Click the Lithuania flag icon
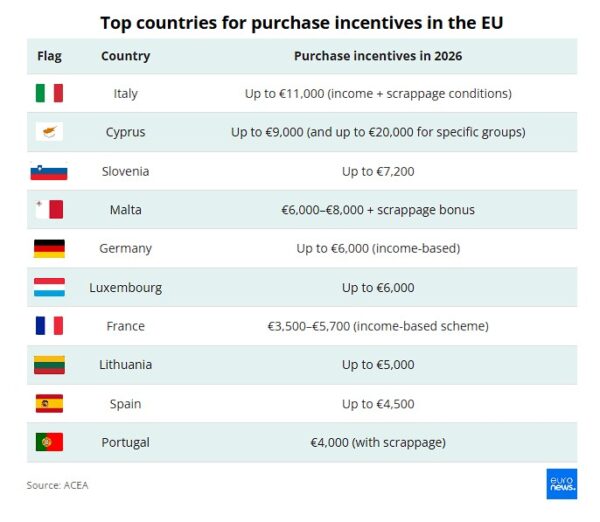Image resolution: width=600 pixels, height=522 pixels. point(49,365)
